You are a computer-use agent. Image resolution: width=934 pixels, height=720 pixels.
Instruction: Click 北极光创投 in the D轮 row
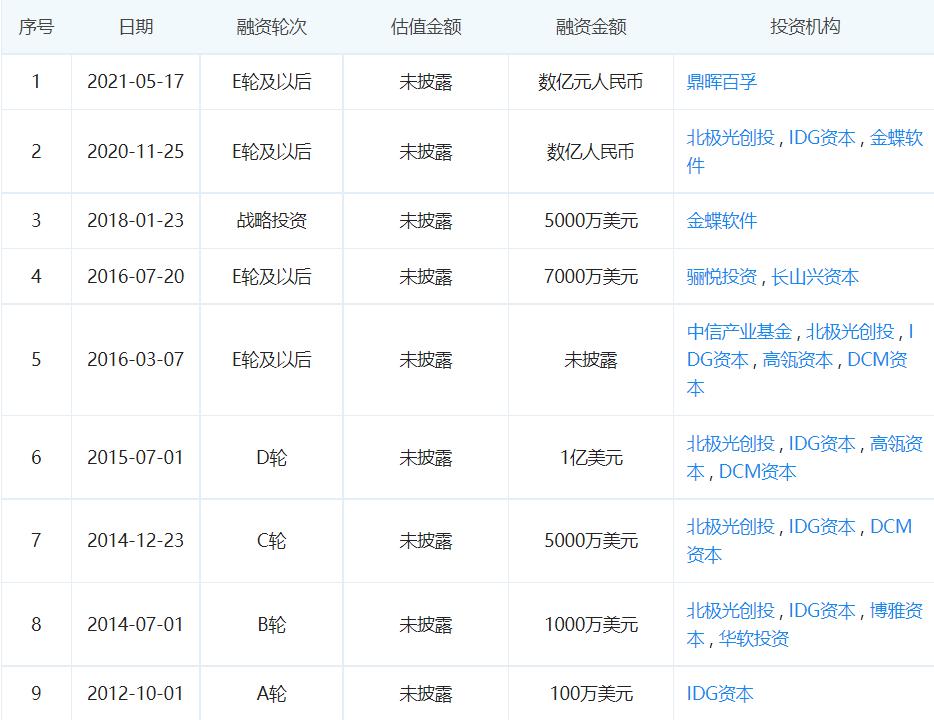pyautogui.click(x=730, y=444)
